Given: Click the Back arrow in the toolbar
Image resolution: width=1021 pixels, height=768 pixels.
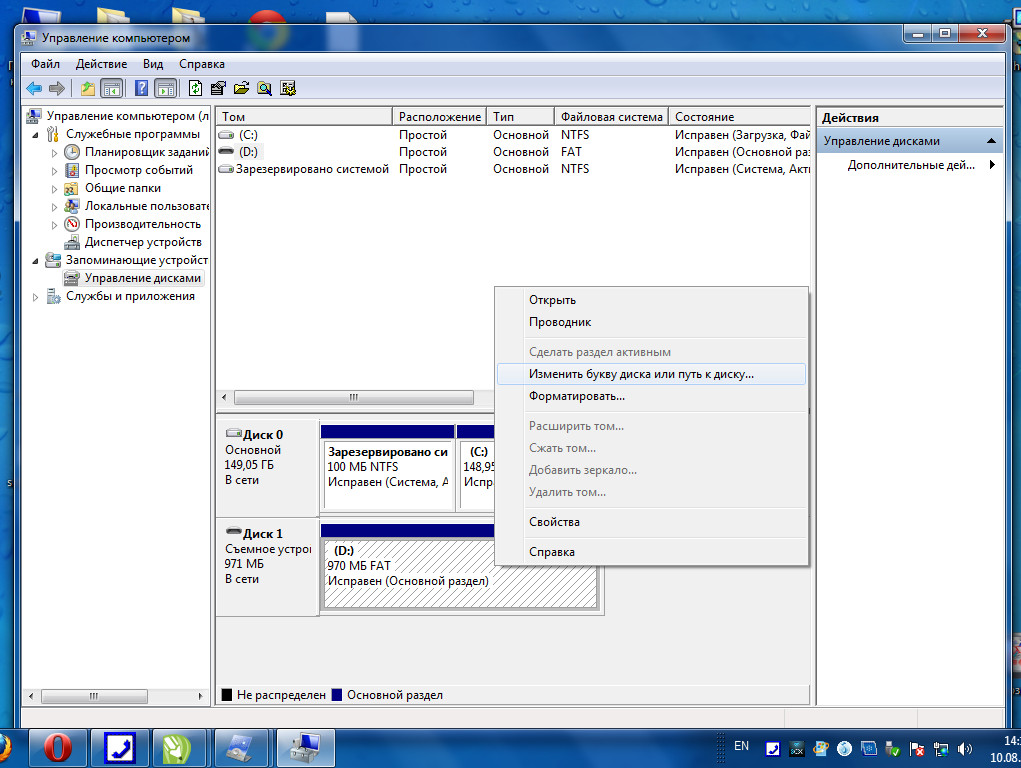Looking at the screenshot, I should 34,88.
